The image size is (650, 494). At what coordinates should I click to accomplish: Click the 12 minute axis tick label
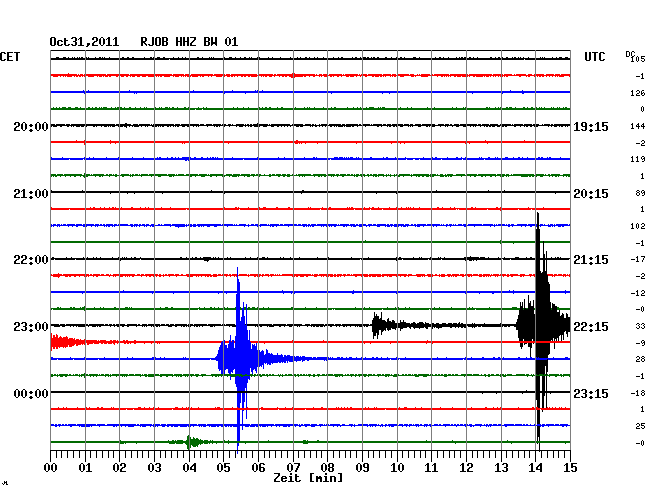pos(466,468)
